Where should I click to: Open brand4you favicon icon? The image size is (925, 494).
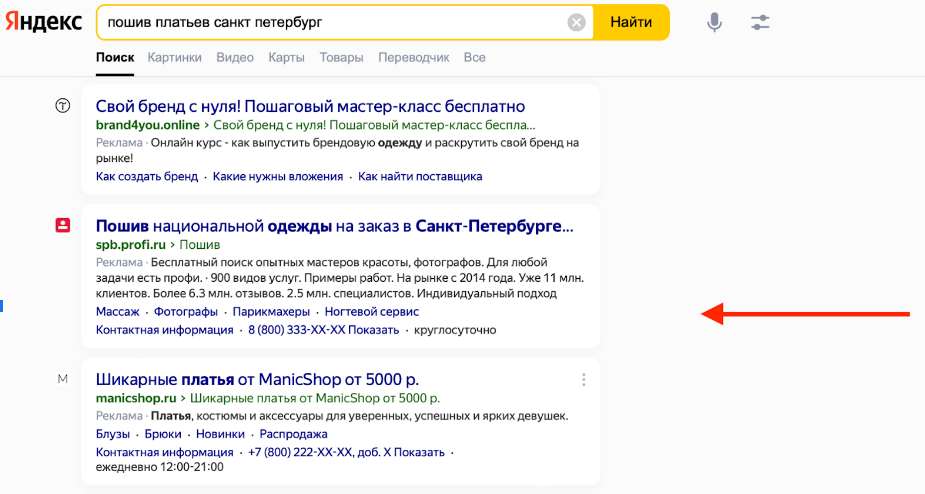click(x=63, y=106)
